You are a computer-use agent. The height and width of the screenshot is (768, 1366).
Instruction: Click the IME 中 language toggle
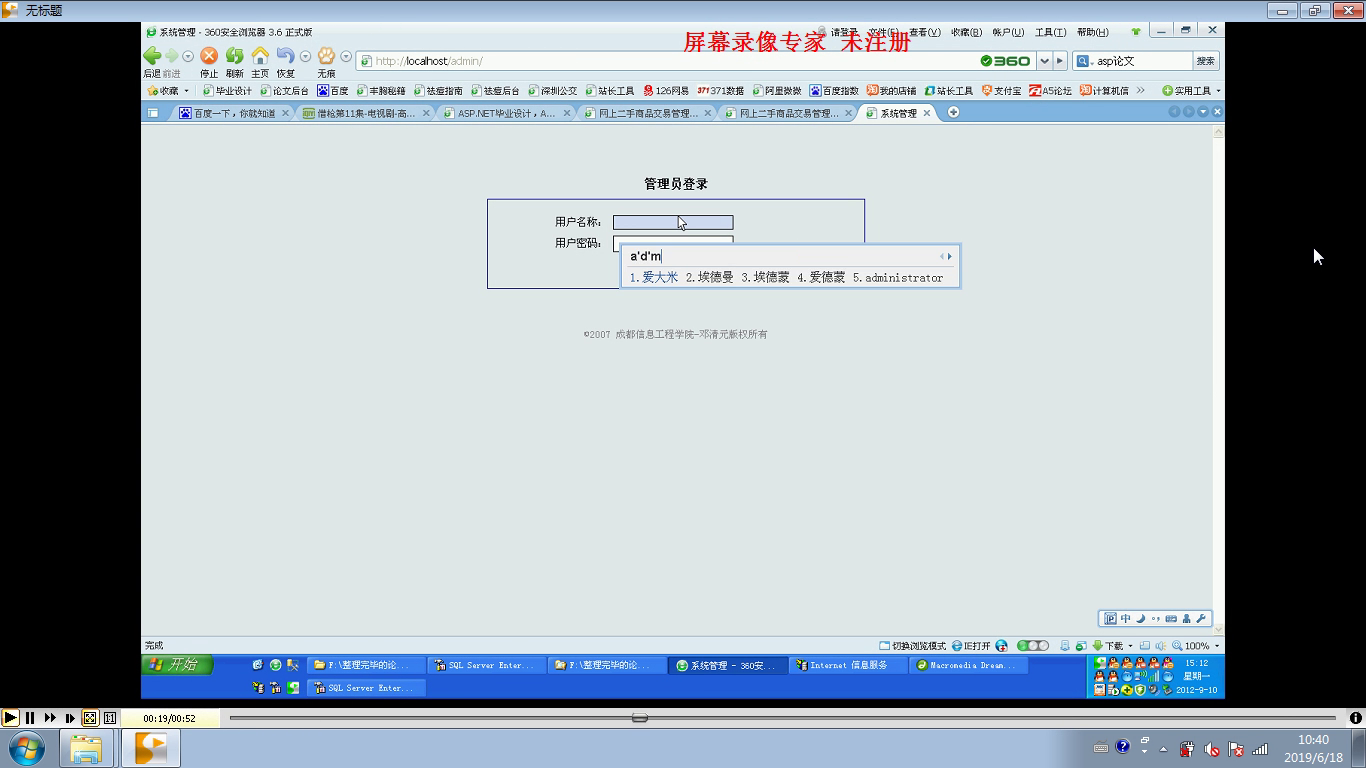click(x=1125, y=619)
